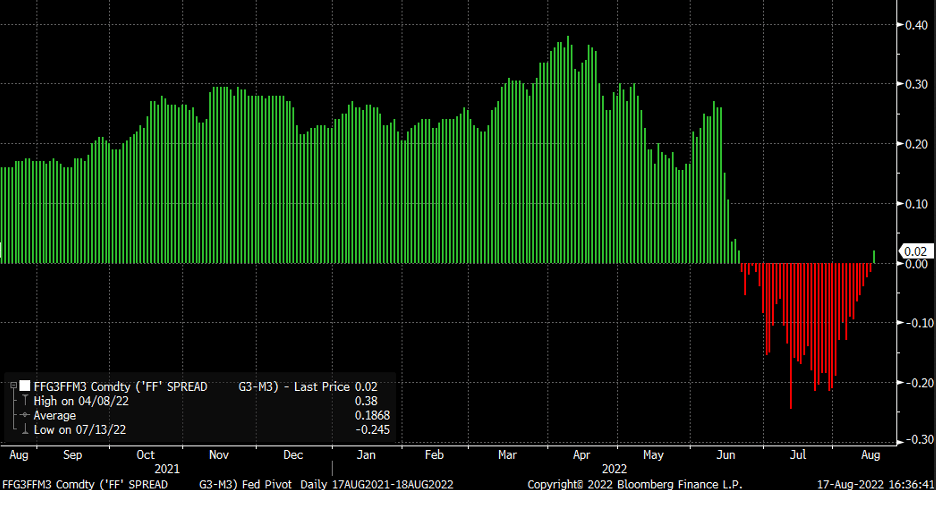Viewport: 936px width, 512px height.
Task: Select the 'Low on 07/13/22' legend row
Action: (x=79, y=430)
